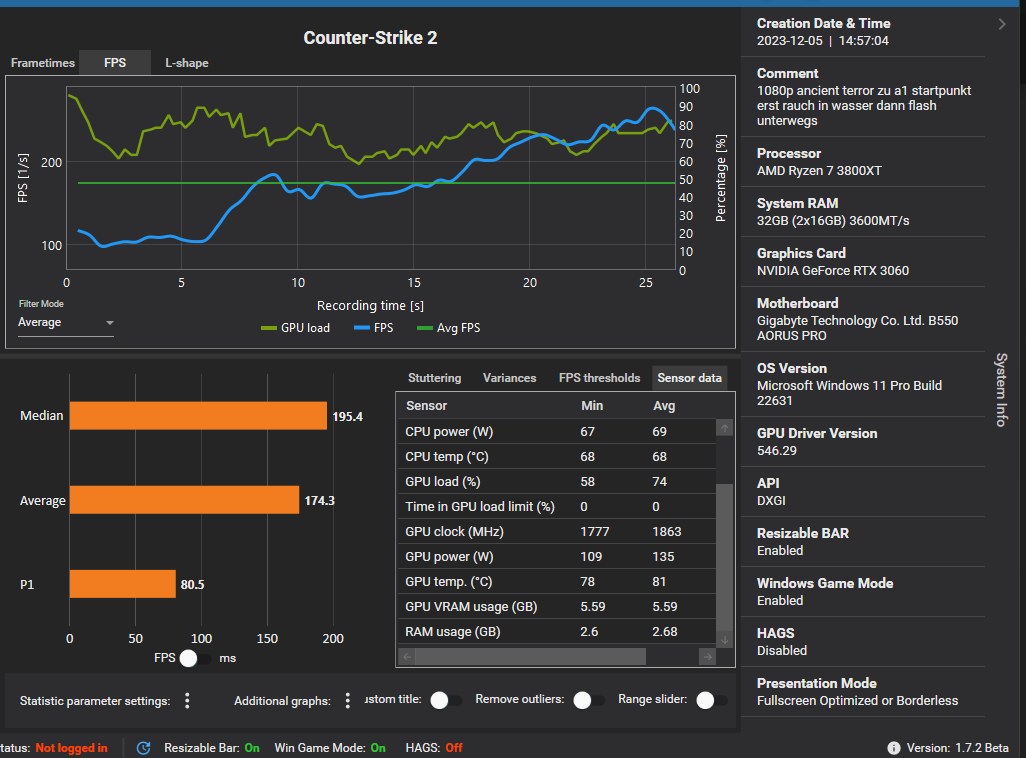
Task: Open the Stuttering tab
Action: coord(434,378)
